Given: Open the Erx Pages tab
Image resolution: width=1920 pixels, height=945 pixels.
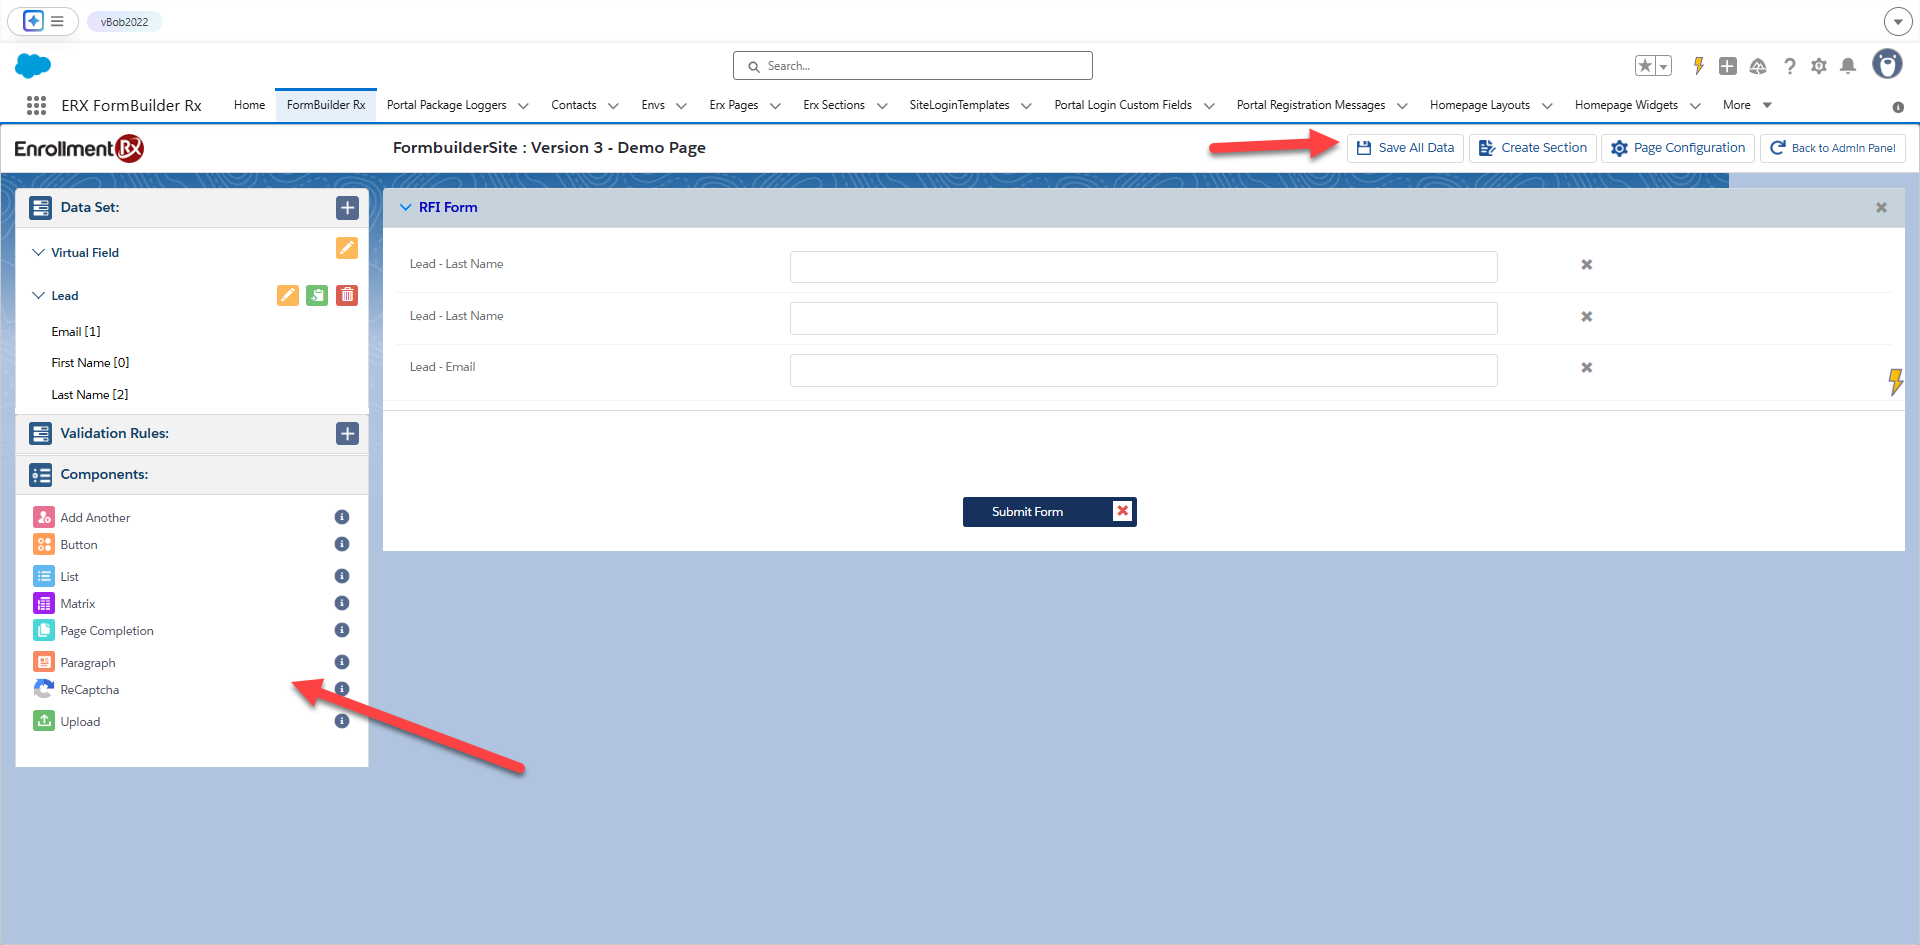Looking at the screenshot, I should coord(733,105).
